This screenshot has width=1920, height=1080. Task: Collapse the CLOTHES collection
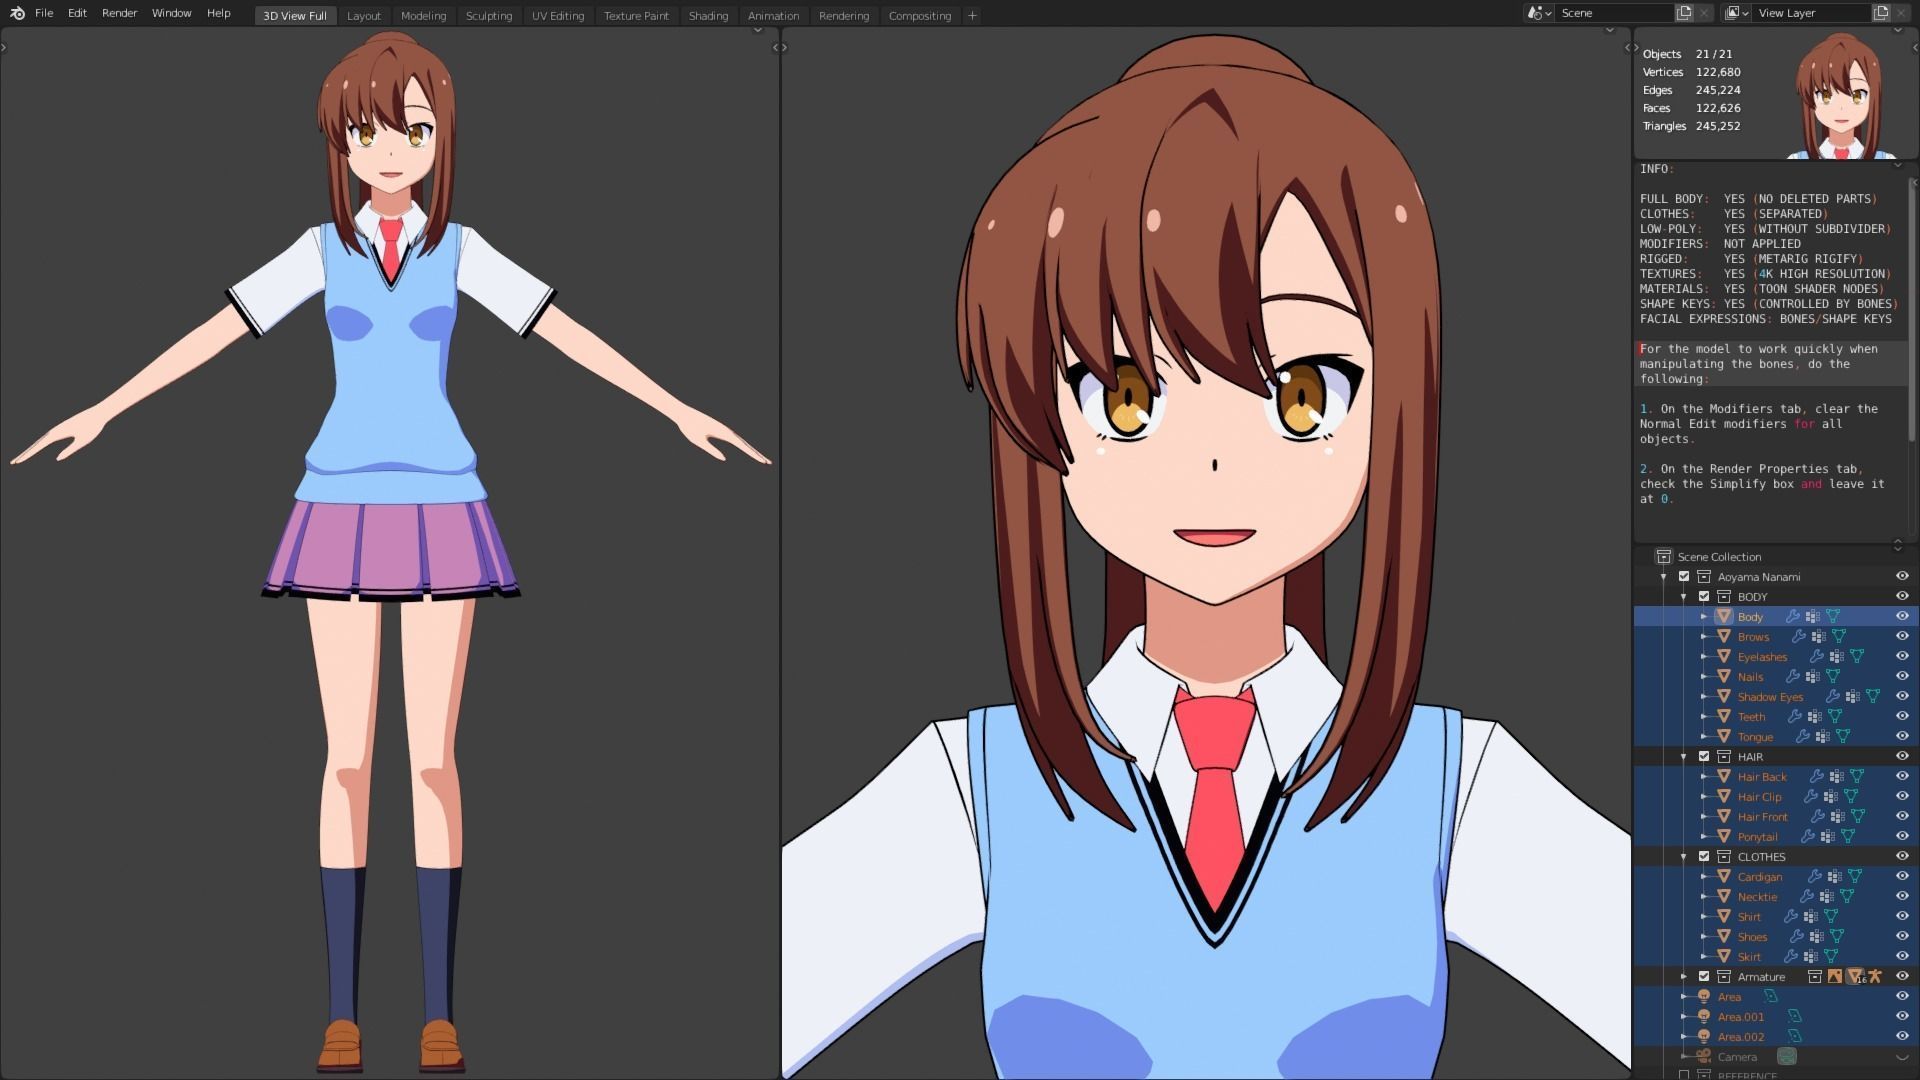[1684, 857]
